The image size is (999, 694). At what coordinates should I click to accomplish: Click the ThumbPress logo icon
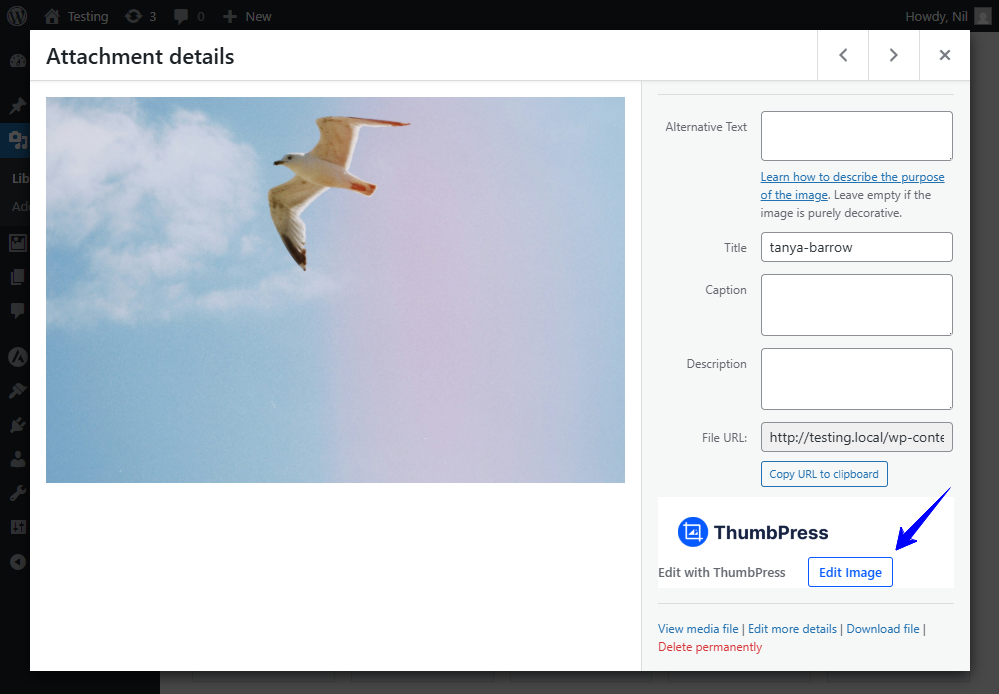(693, 532)
